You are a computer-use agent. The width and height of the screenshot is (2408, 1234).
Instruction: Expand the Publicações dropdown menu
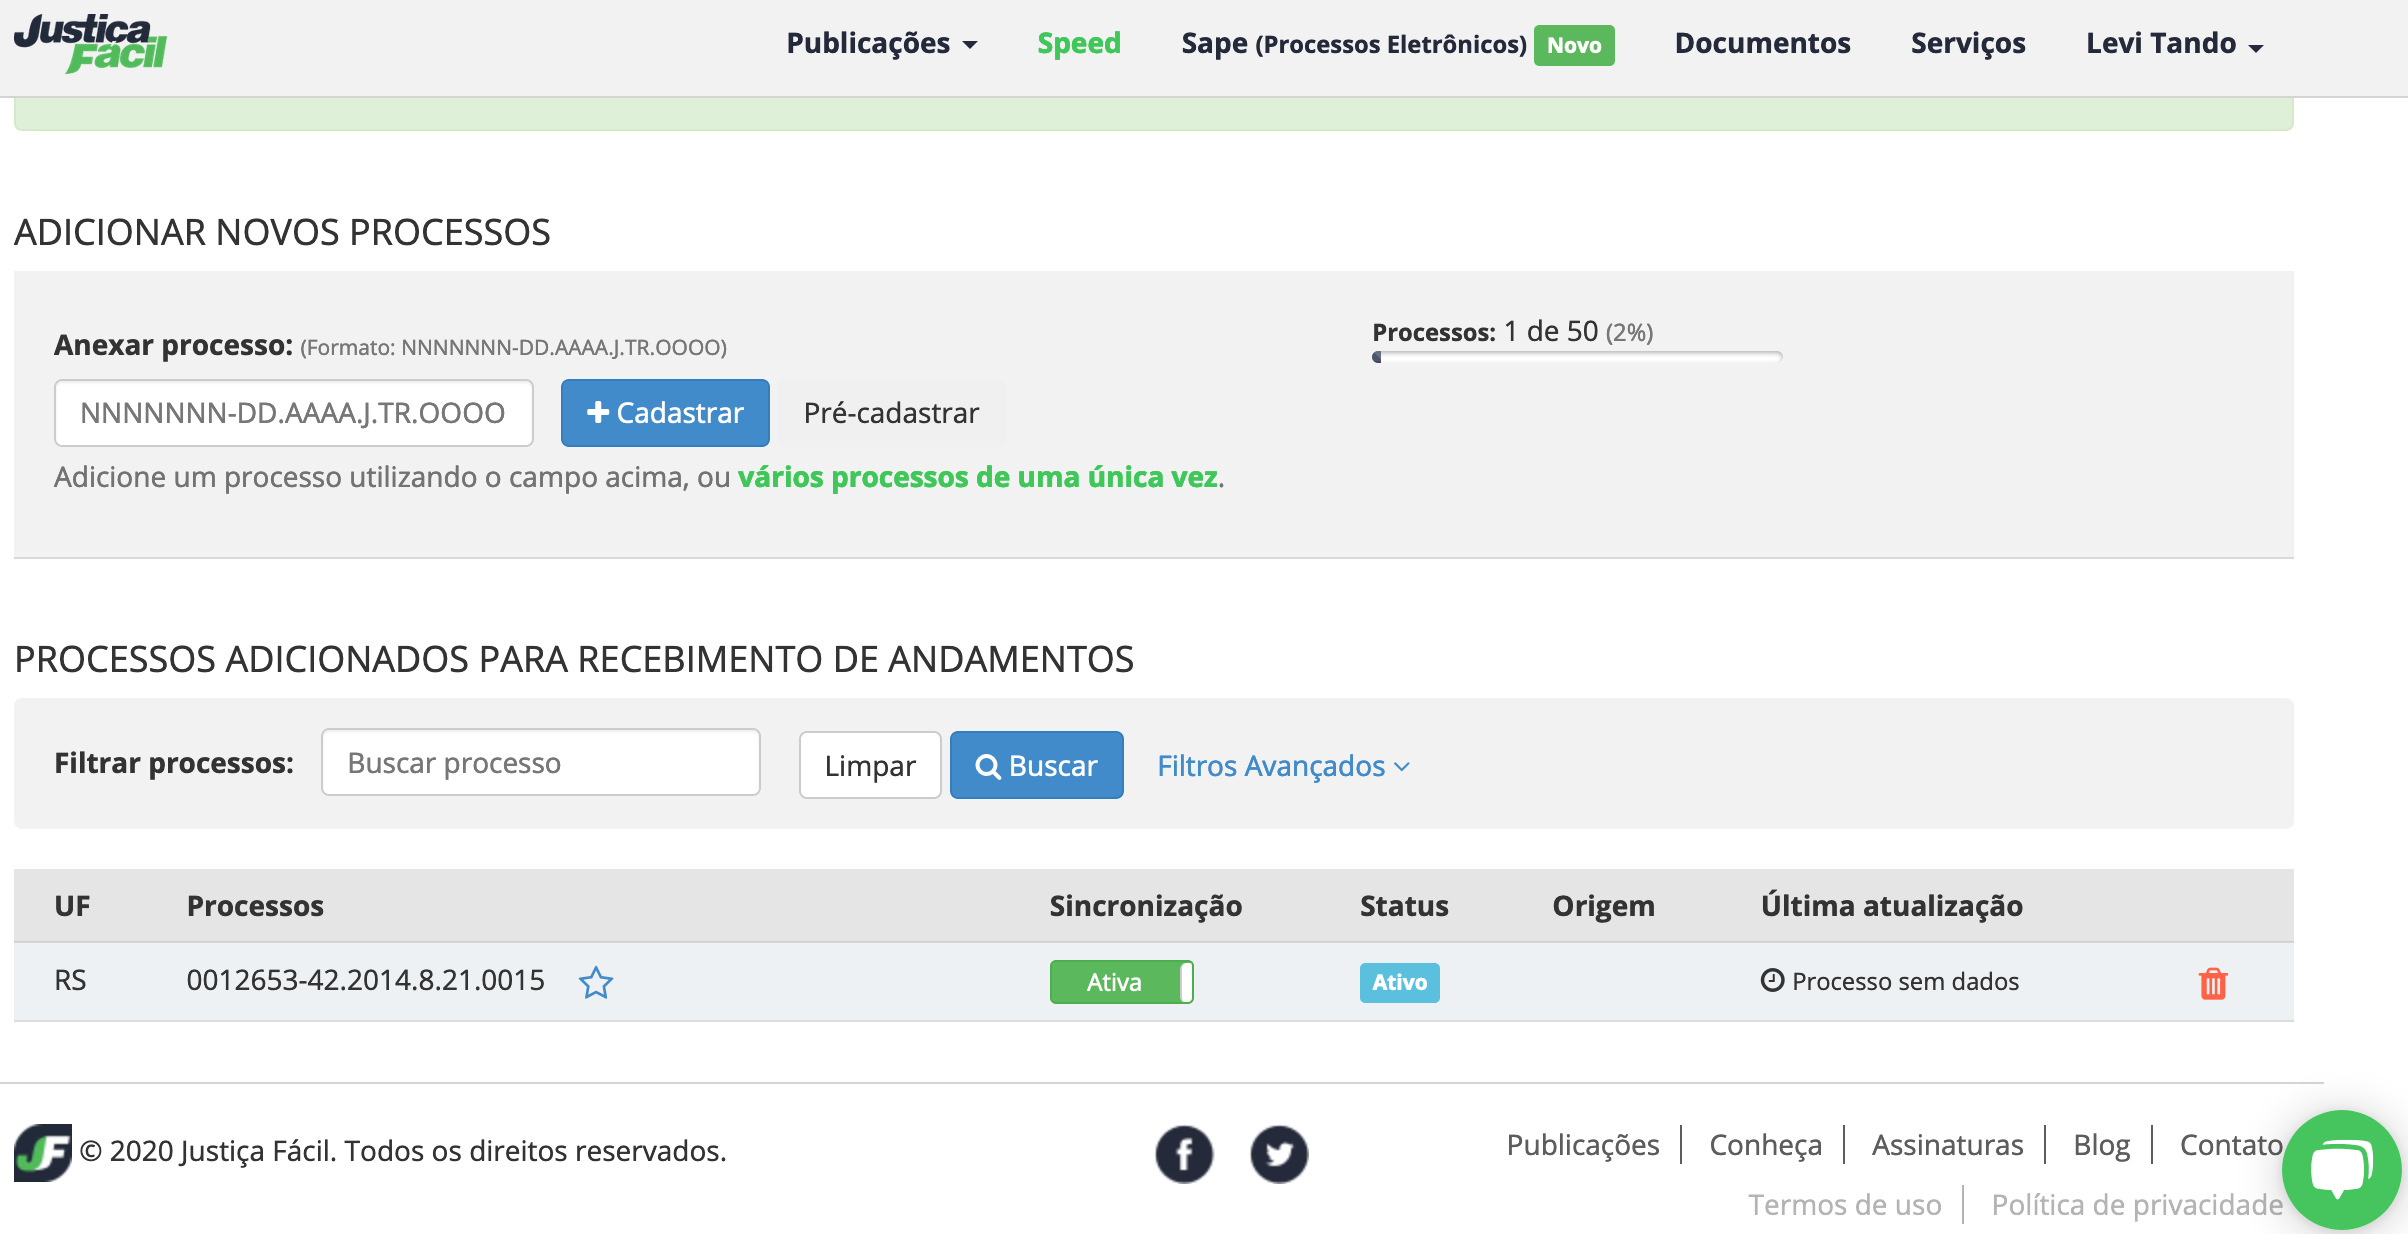(881, 44)
